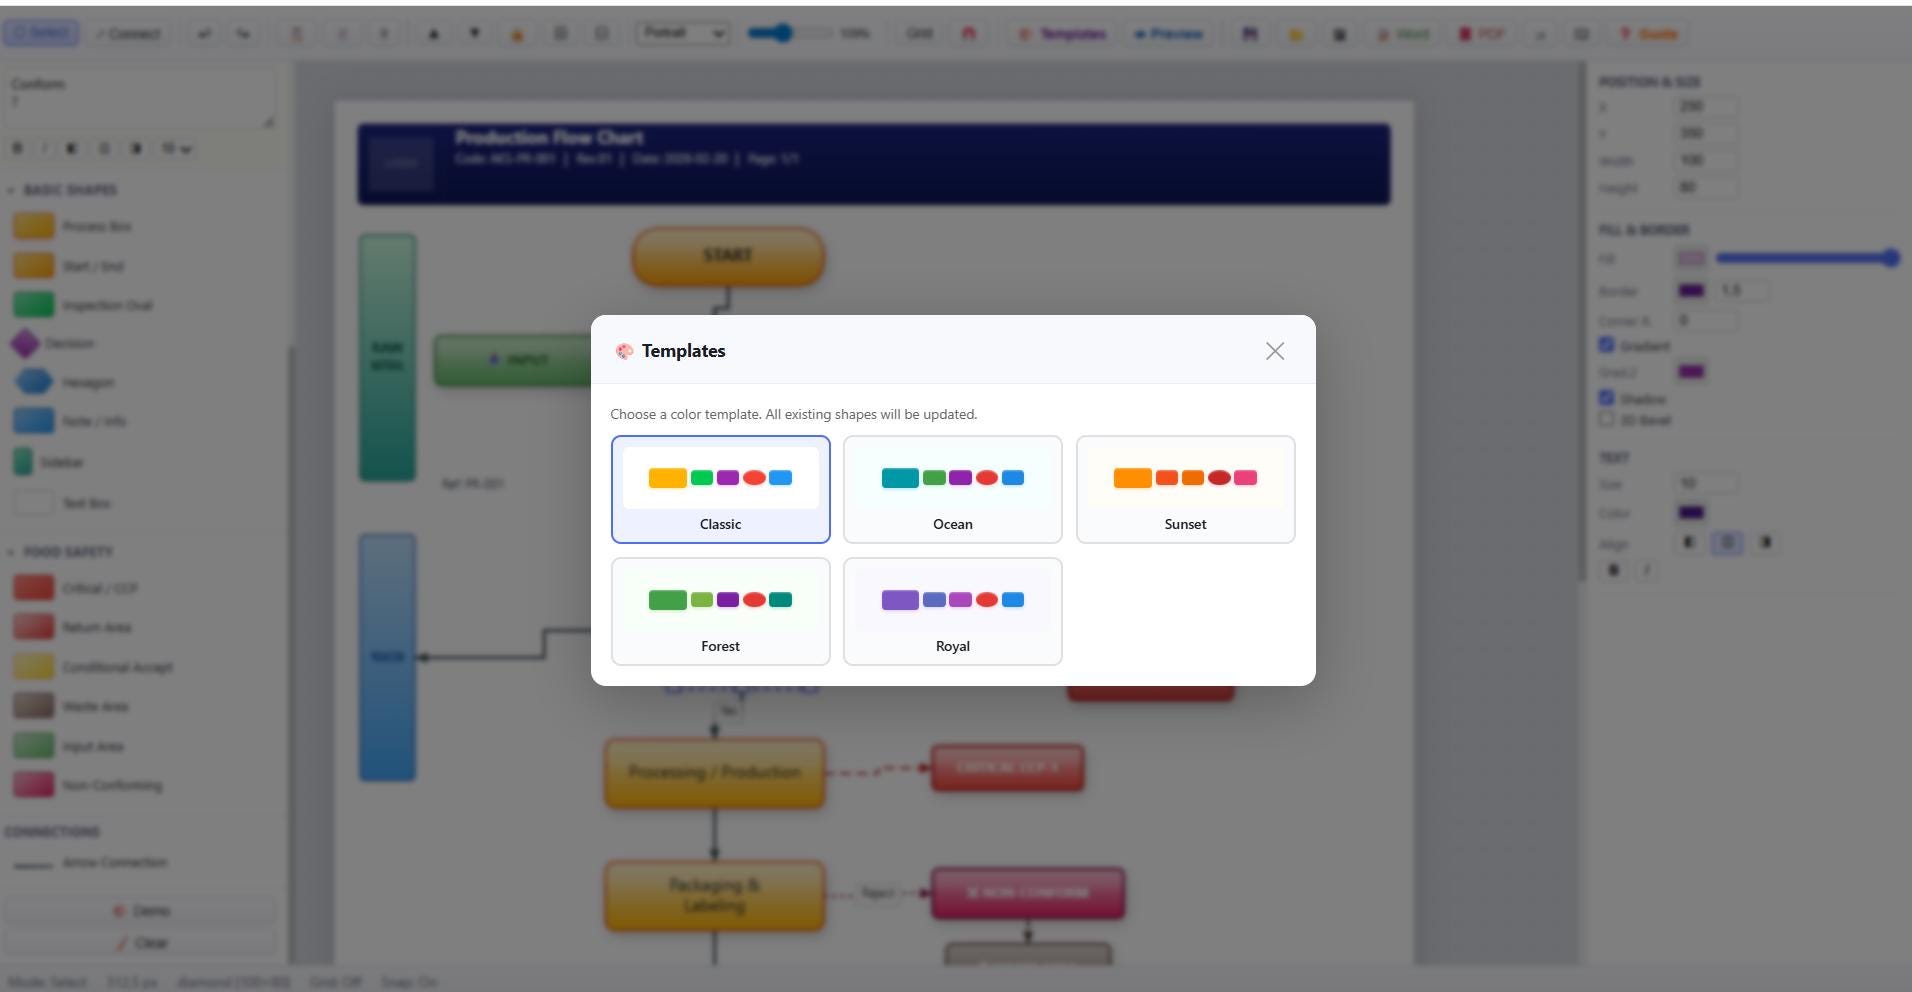Open the font size dropdown in sidebar
Screen dimensions: 1912x992
click(176, 149)
